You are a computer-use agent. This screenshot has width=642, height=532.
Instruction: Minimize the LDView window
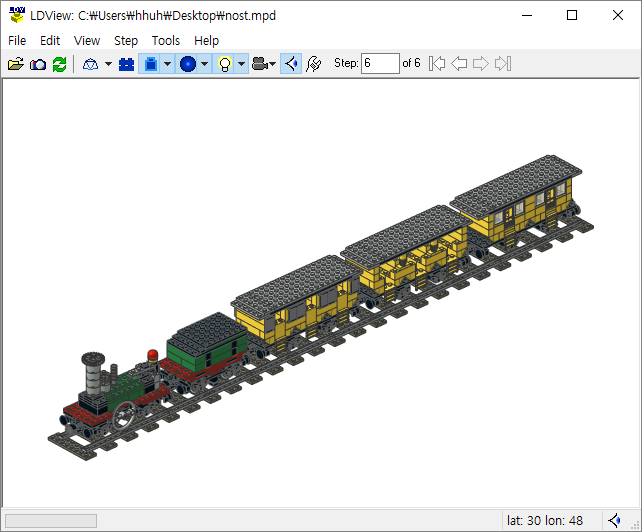527,16
